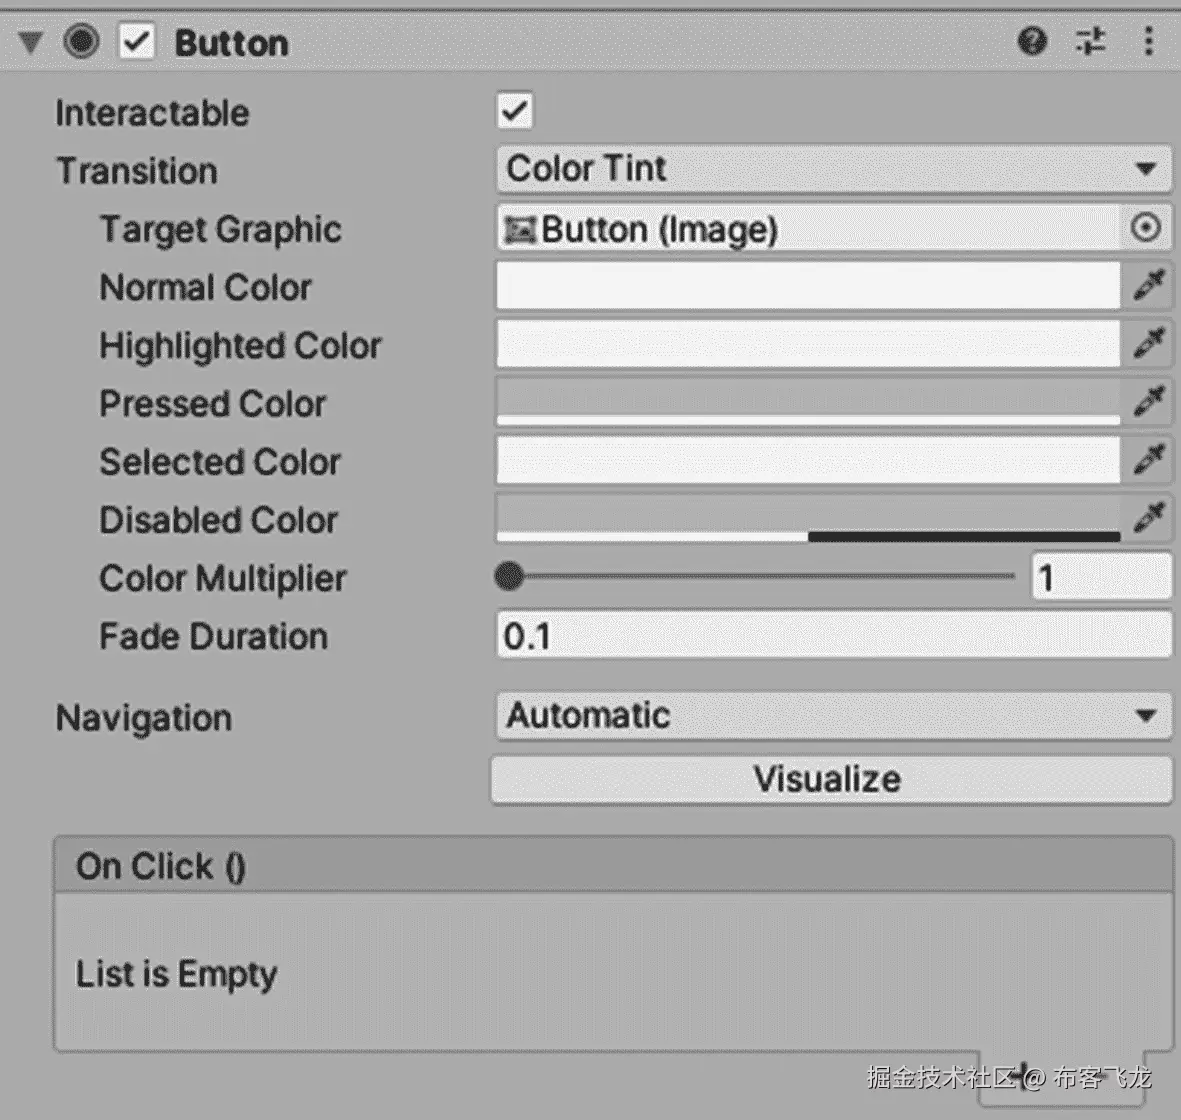The height and width of the screenshot is (1120, 1181).
Task: Open the Navigation Automatic dropdown
Action: point(834,716)
